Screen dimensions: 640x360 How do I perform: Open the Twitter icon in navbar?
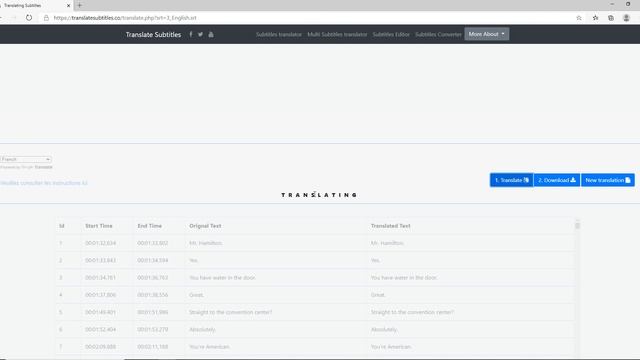click(x=200, y=34)
